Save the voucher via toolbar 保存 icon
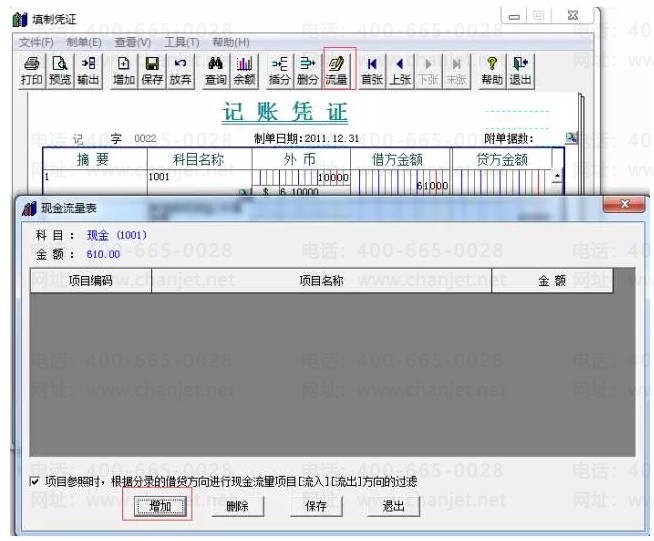654x541 pixels. [152, 71]
